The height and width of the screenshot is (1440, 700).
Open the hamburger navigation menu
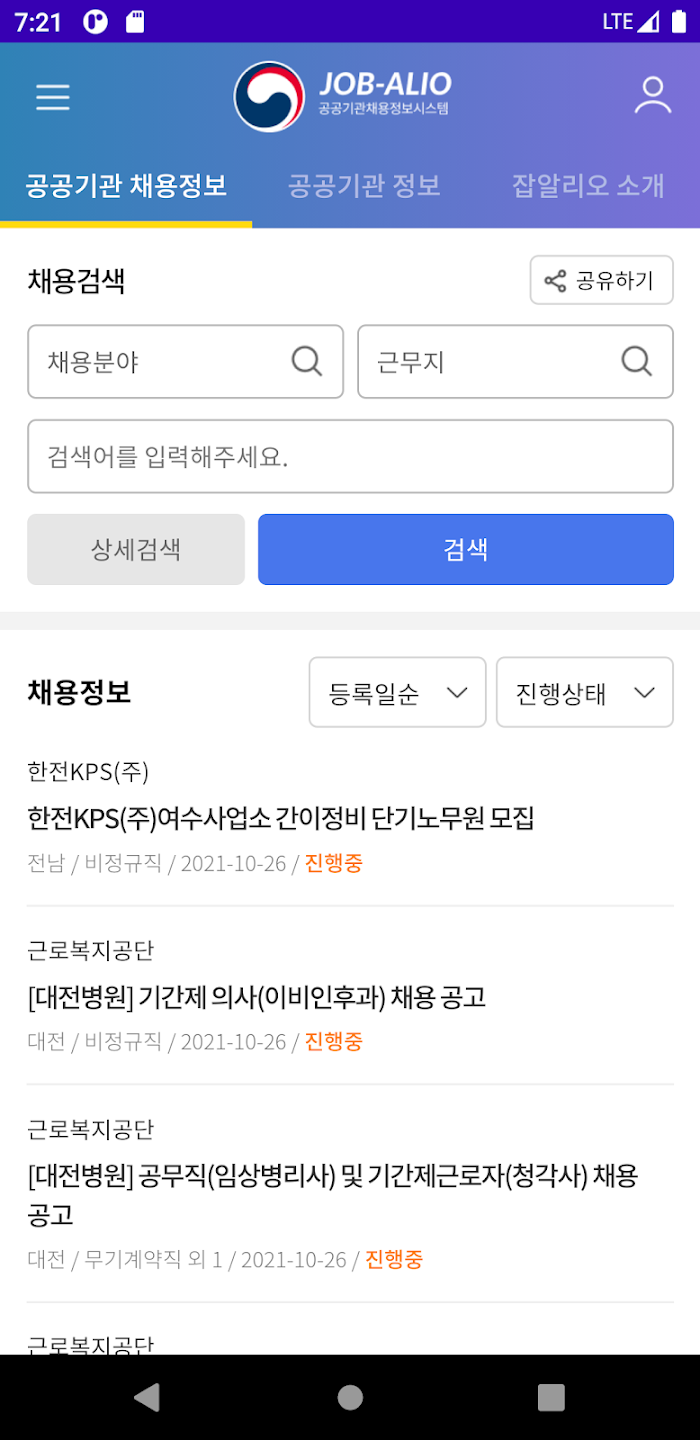(x=52, y=97)
